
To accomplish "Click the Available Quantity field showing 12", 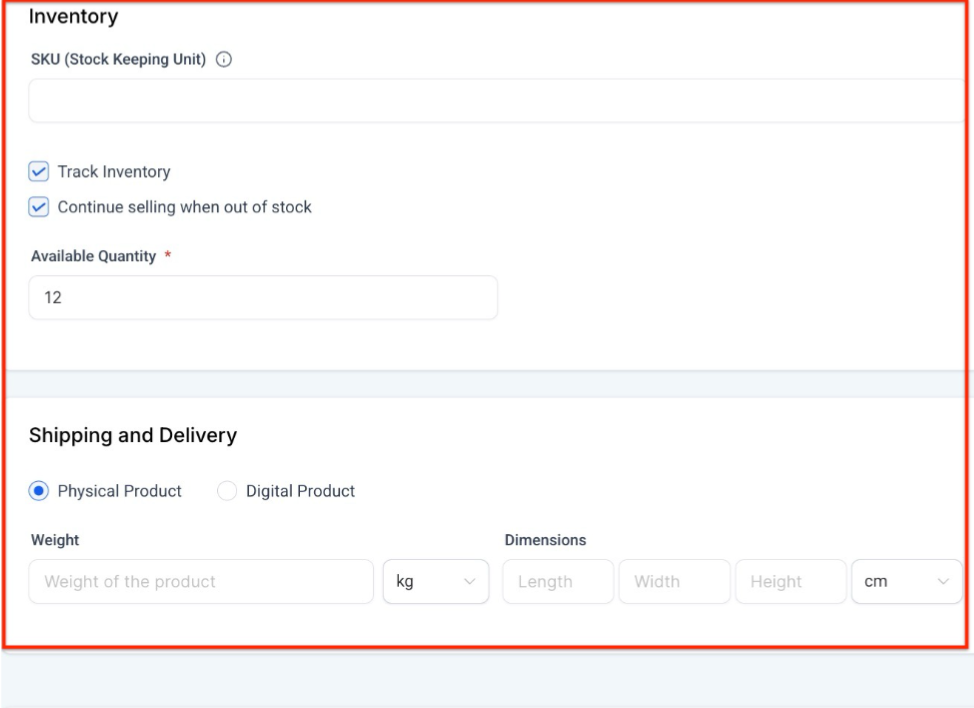I will coord(263,298).
